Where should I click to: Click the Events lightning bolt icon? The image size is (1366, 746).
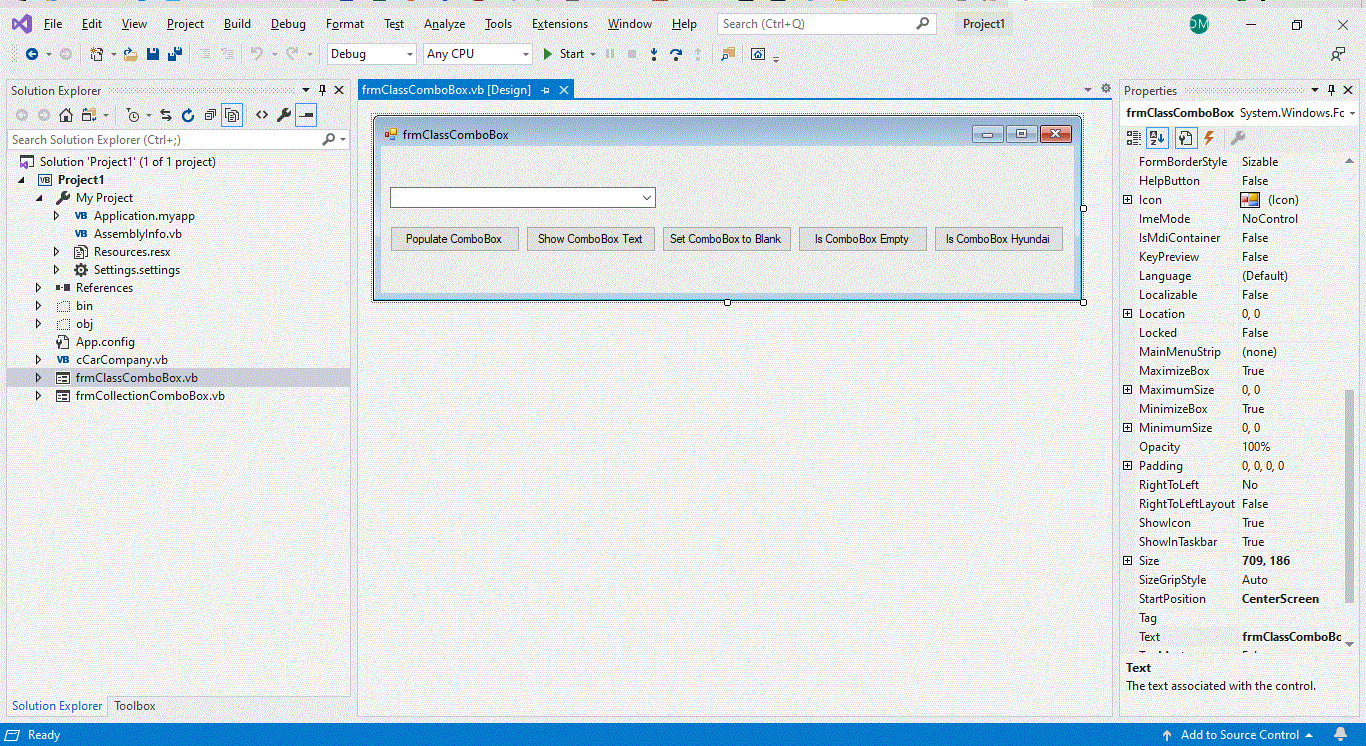pyautogui.click(x=1209, y=138)
